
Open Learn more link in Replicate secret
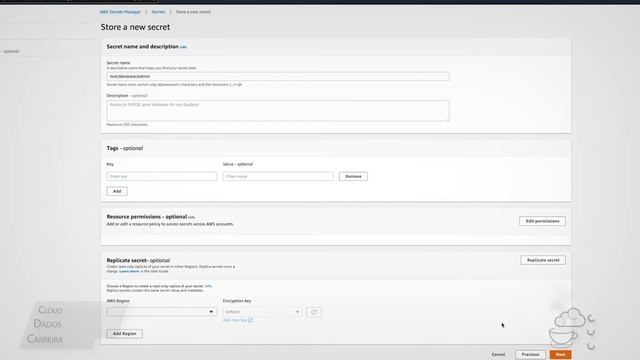tap(129, 271)
